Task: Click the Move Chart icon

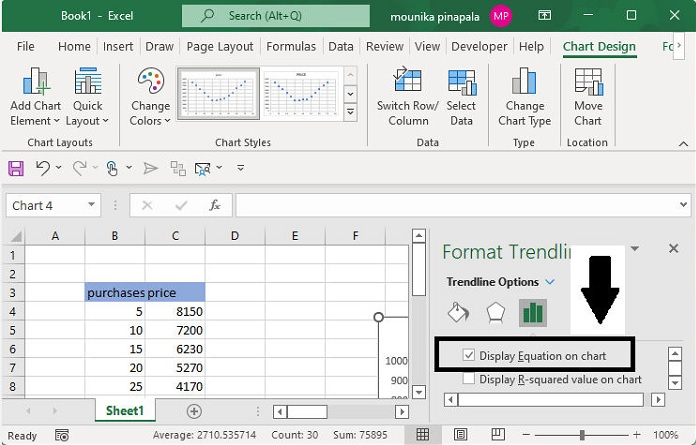Action: pyautogui.click(x=588, y=83)
